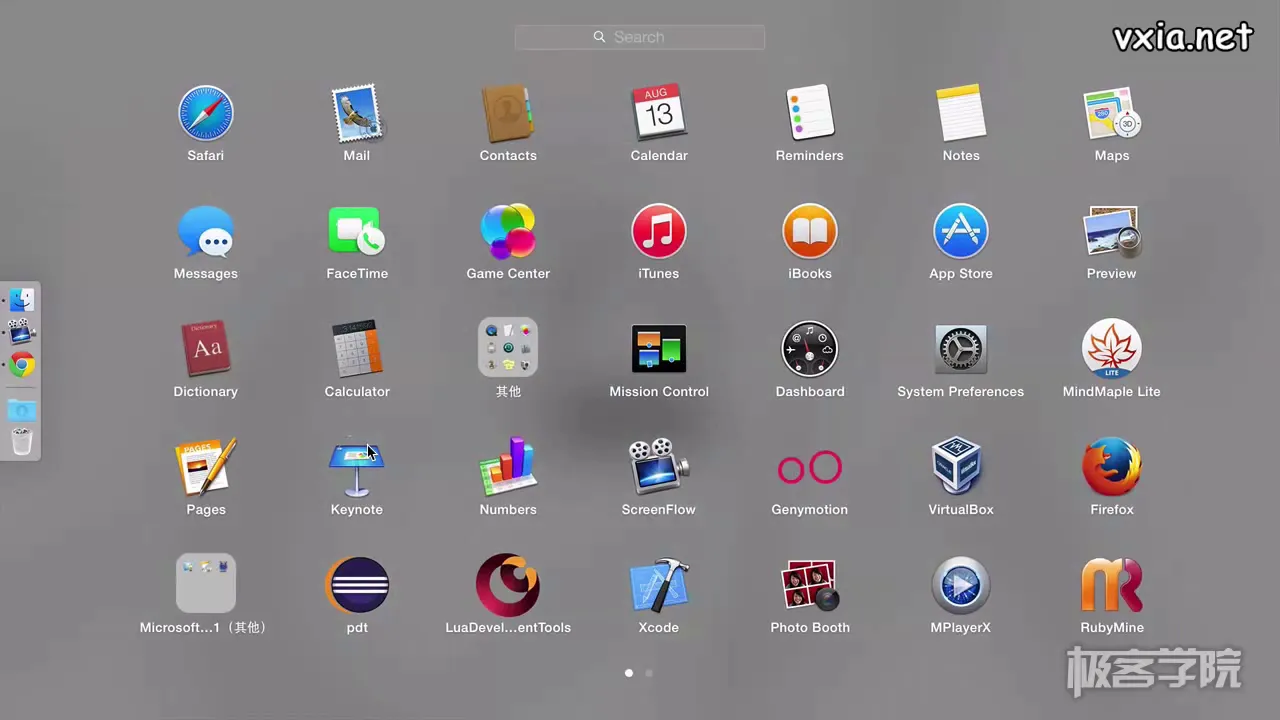Open the blue folder in the Dock
The width and height of the screenshot is (1280, 720).
22,410
